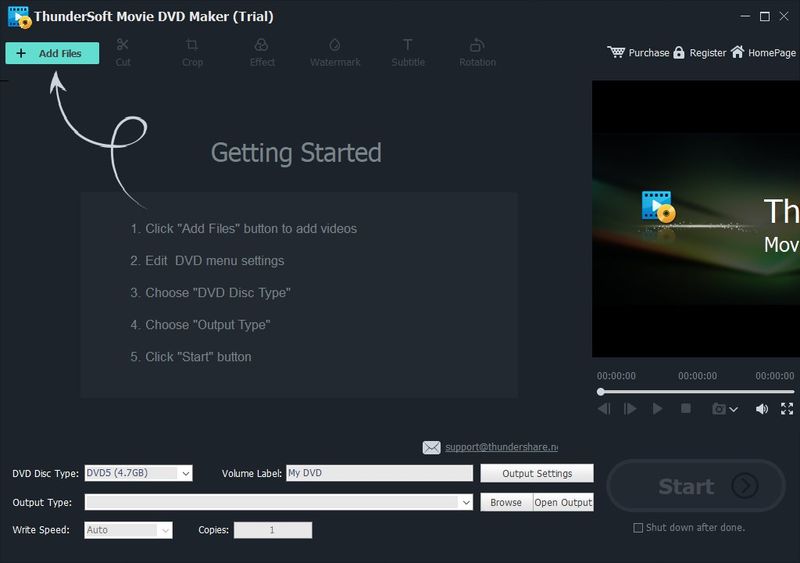This screenshot has height=563, width=800.
Task: Click "Getting Started" heading text
Action: click(x=296, y=153)
